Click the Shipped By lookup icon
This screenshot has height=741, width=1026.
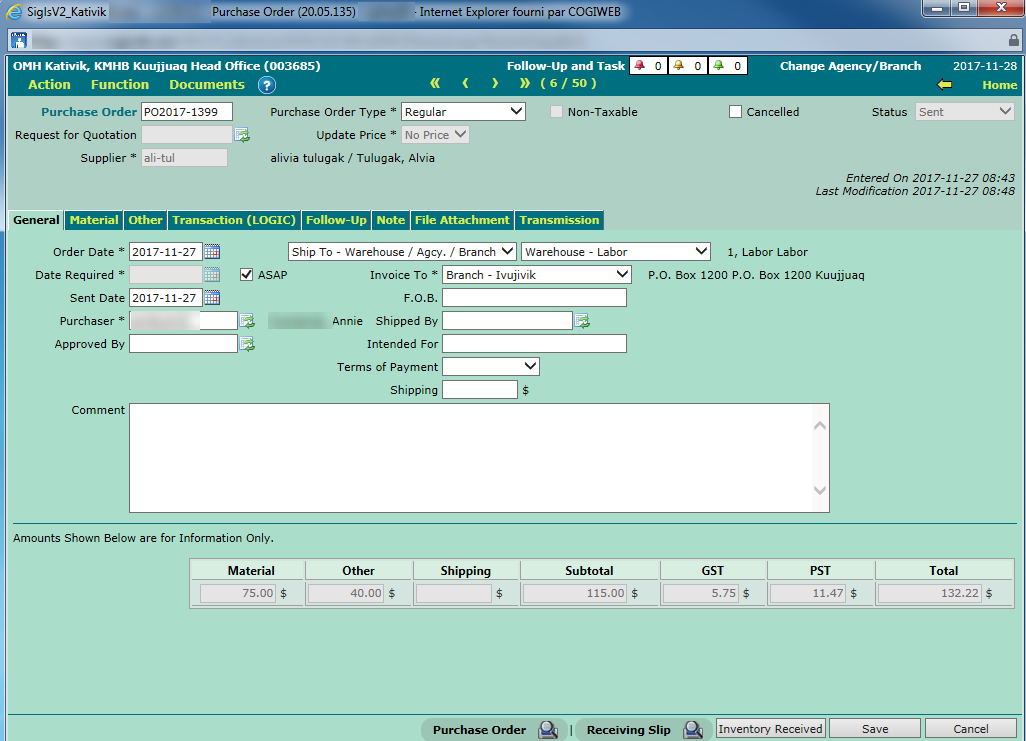point(582,321)
